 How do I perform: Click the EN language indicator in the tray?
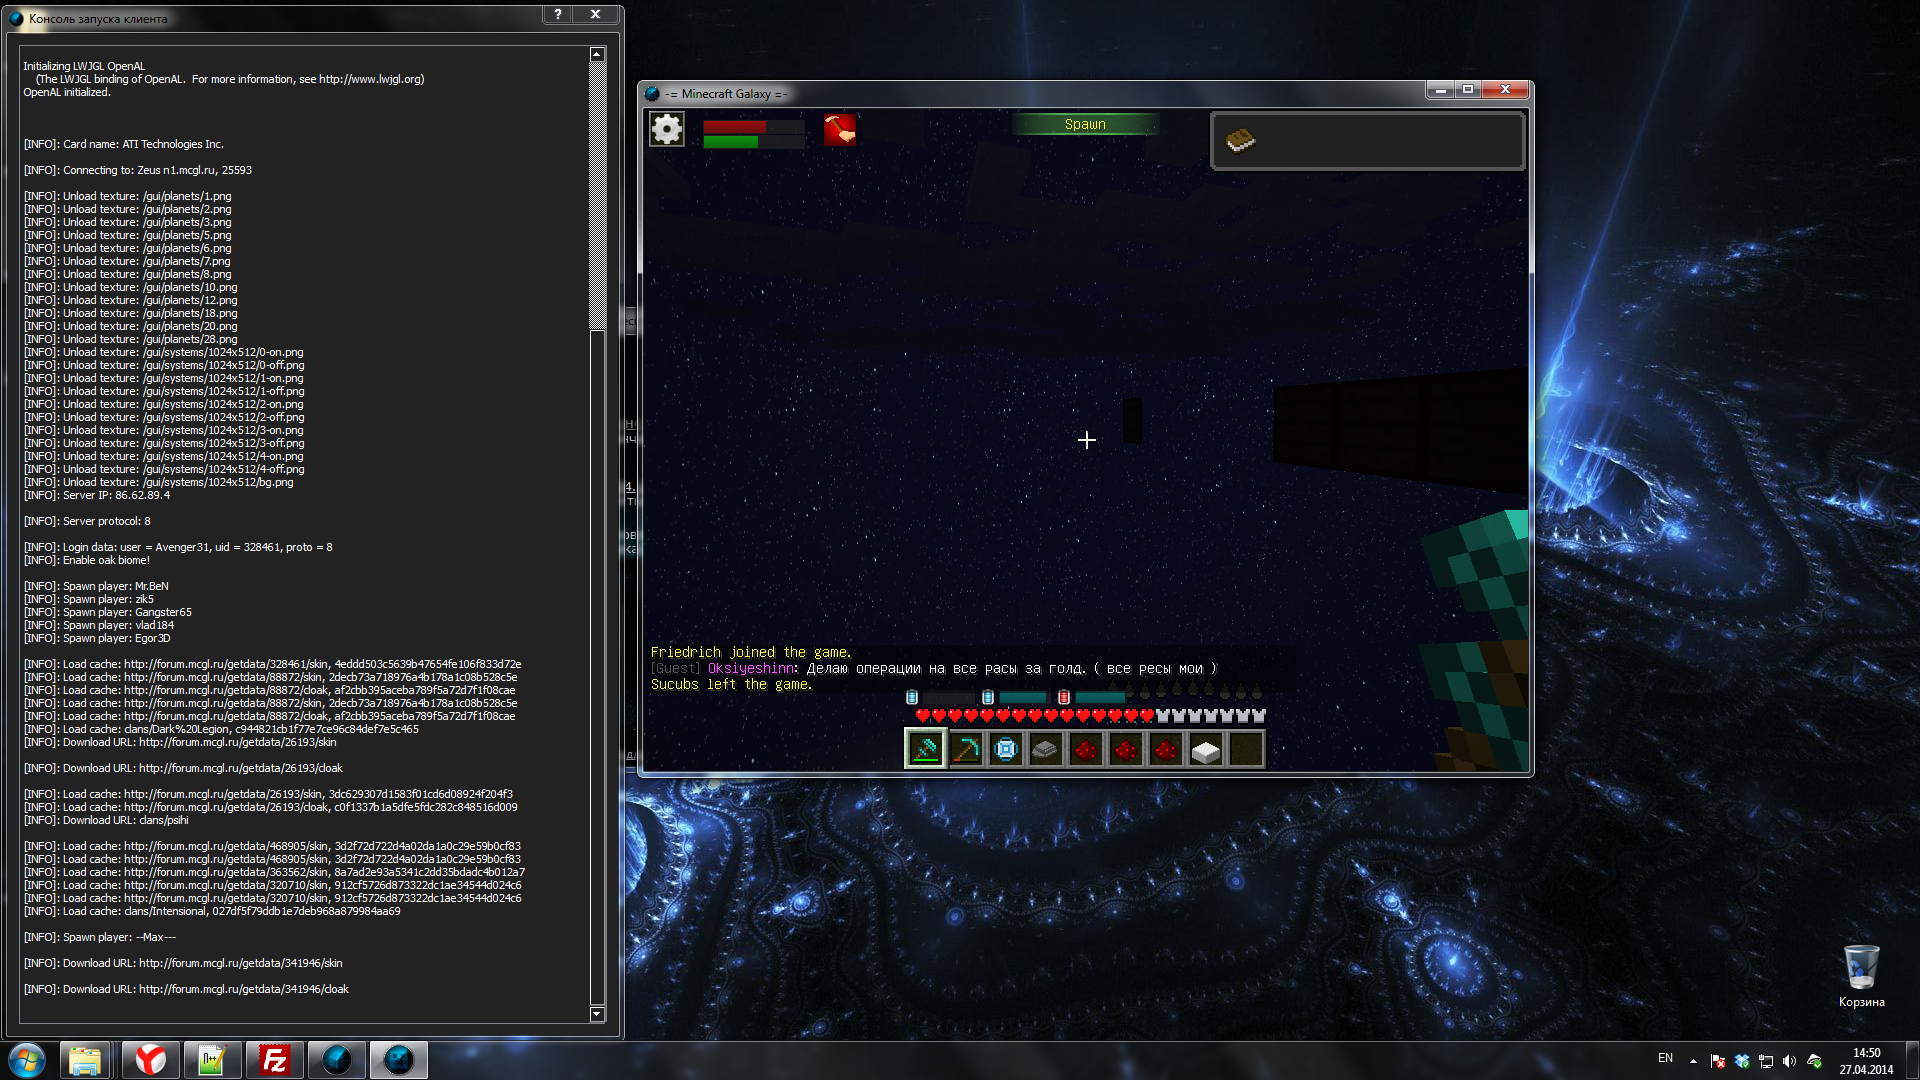1665,1058
